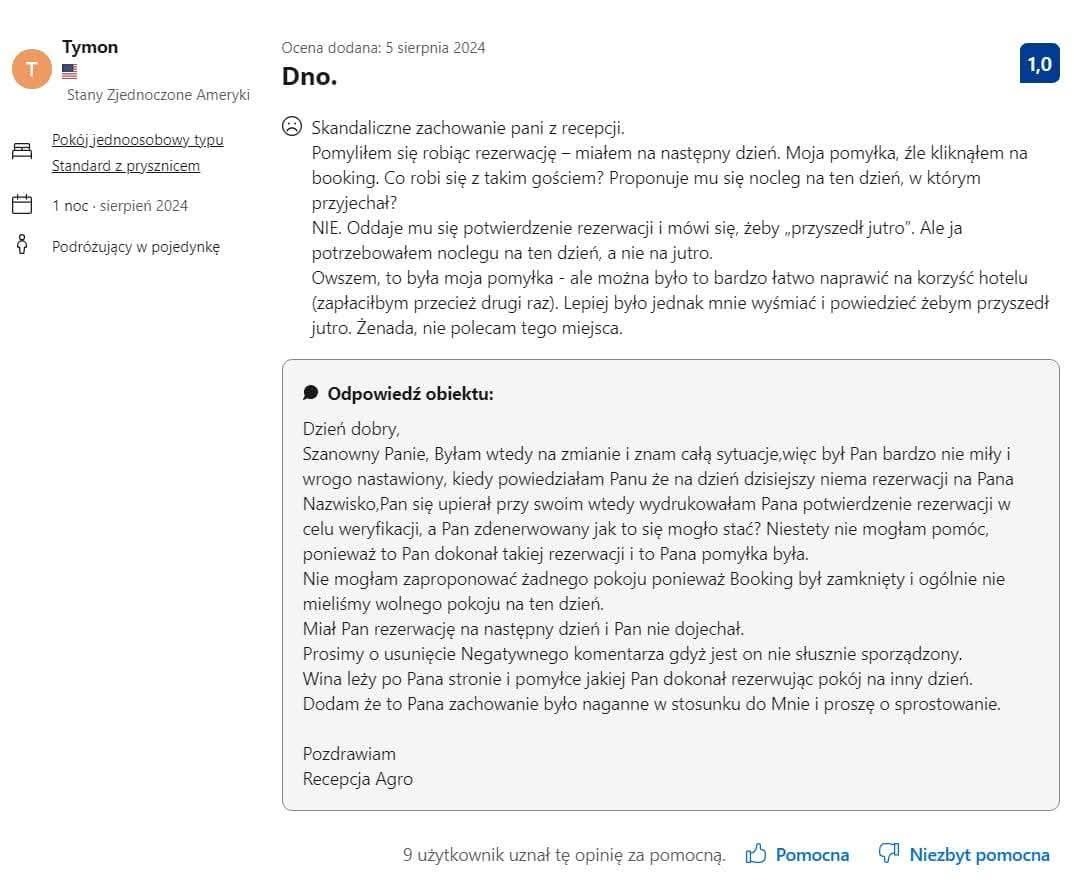Click the calendar icon next to stay date
Image resolution: width=1076 pixels, height=892 pixels.
click(x=22, y=205)
